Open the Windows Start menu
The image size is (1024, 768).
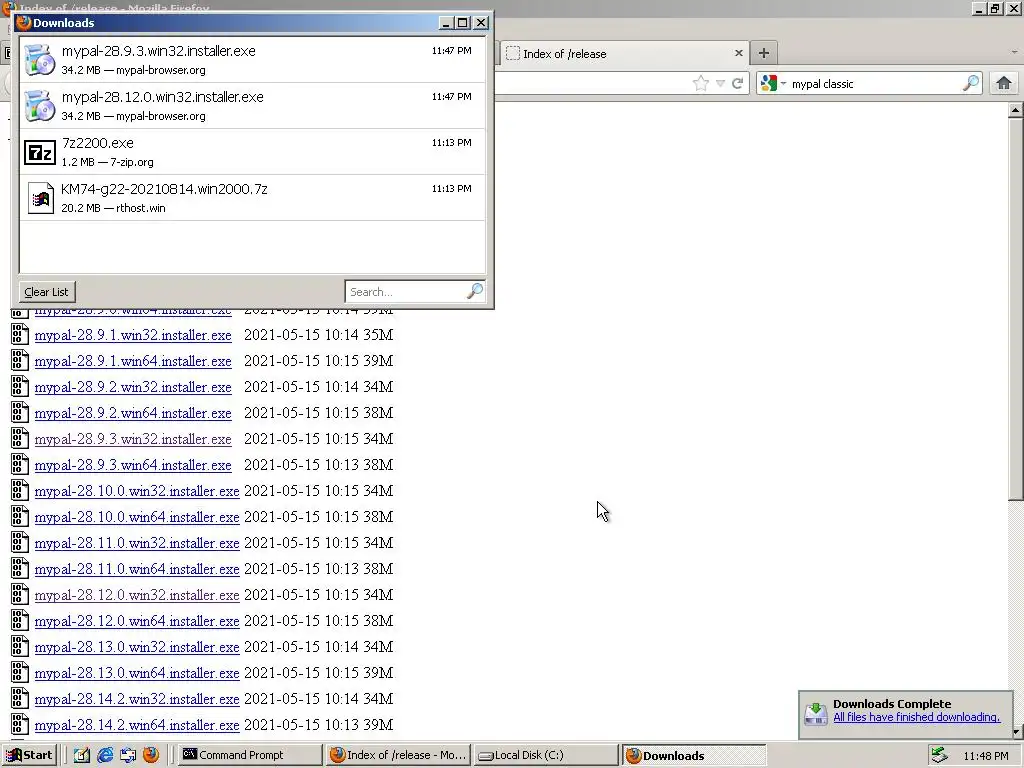[29, 755]
